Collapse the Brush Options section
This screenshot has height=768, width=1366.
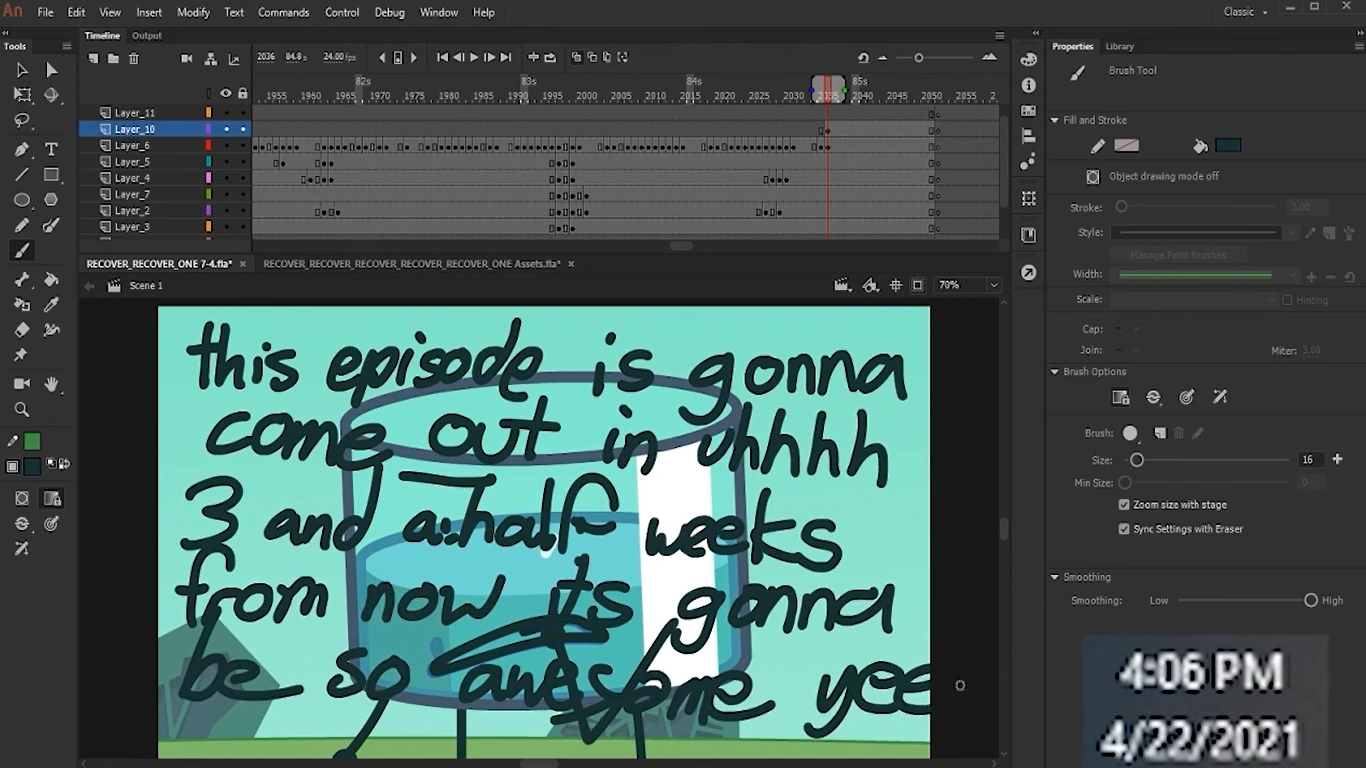pos(1054,372)
